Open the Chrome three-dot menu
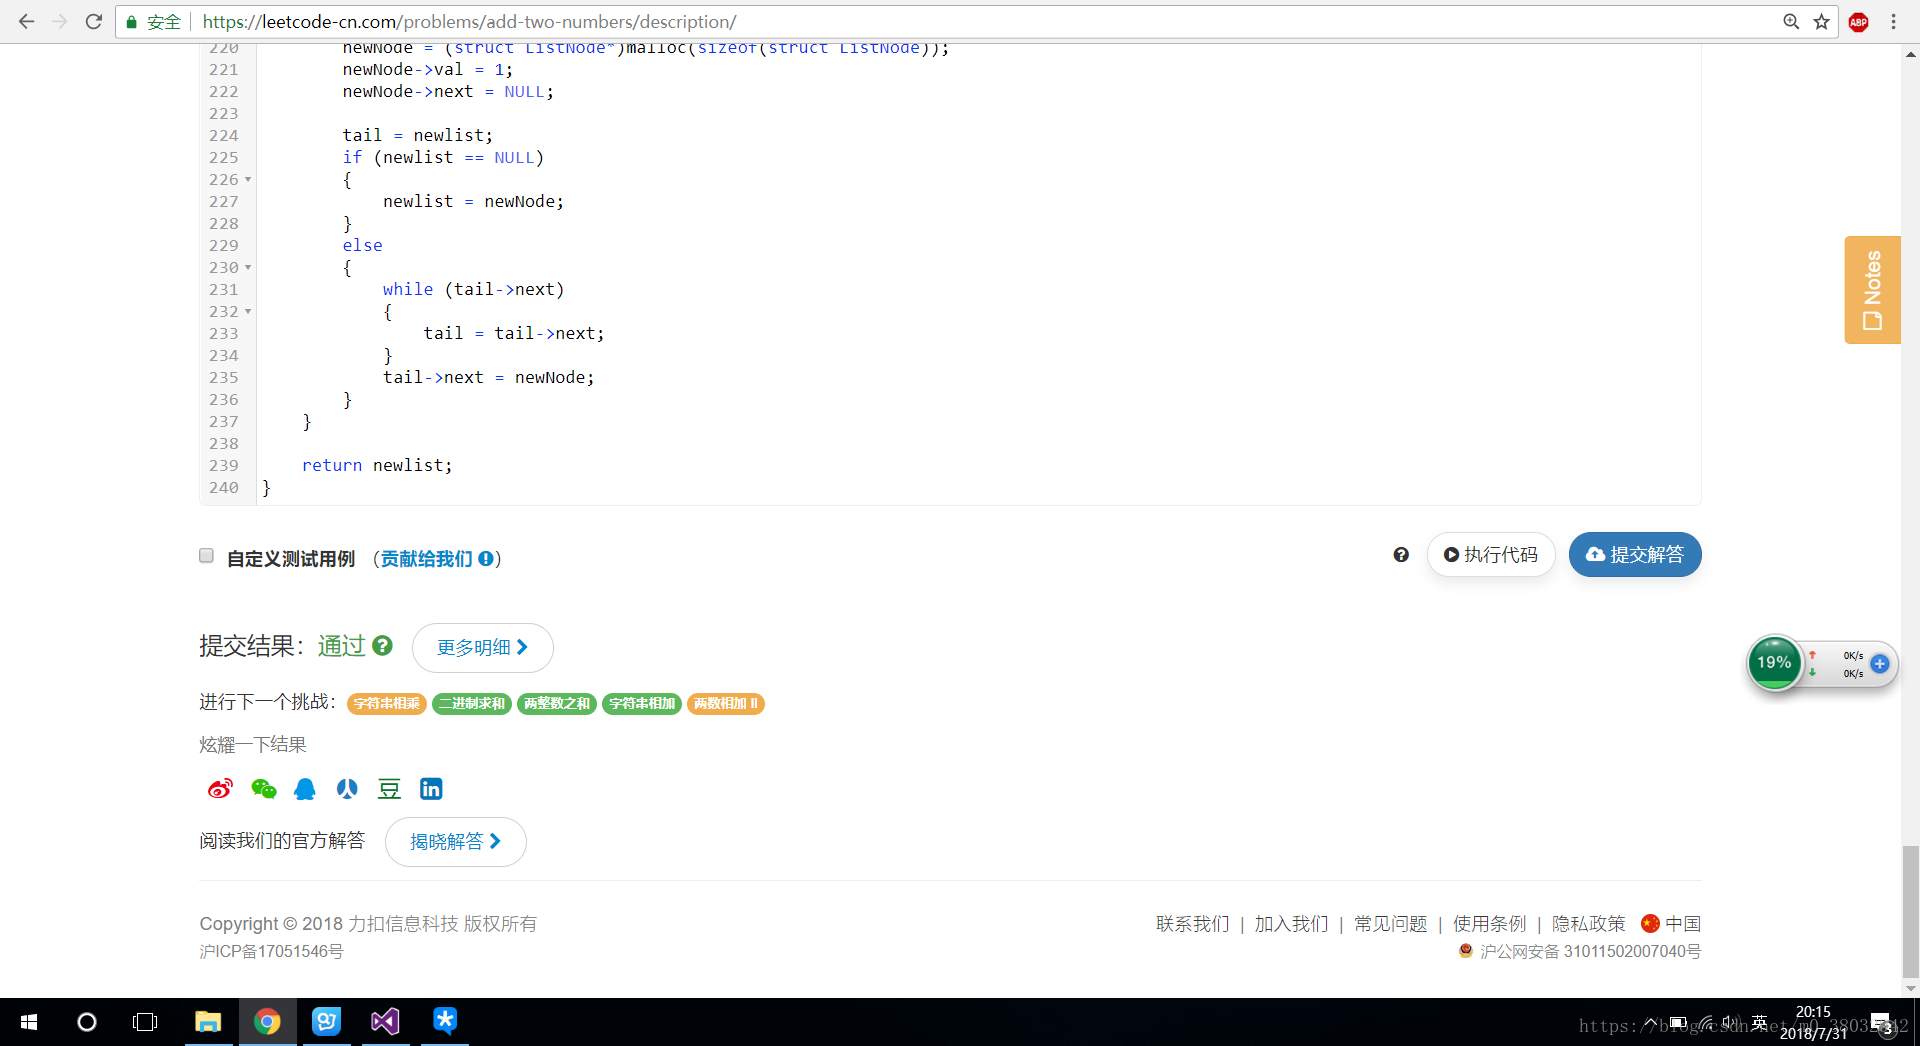Screen dimensions: 1920x1046 pos(1893,21)
